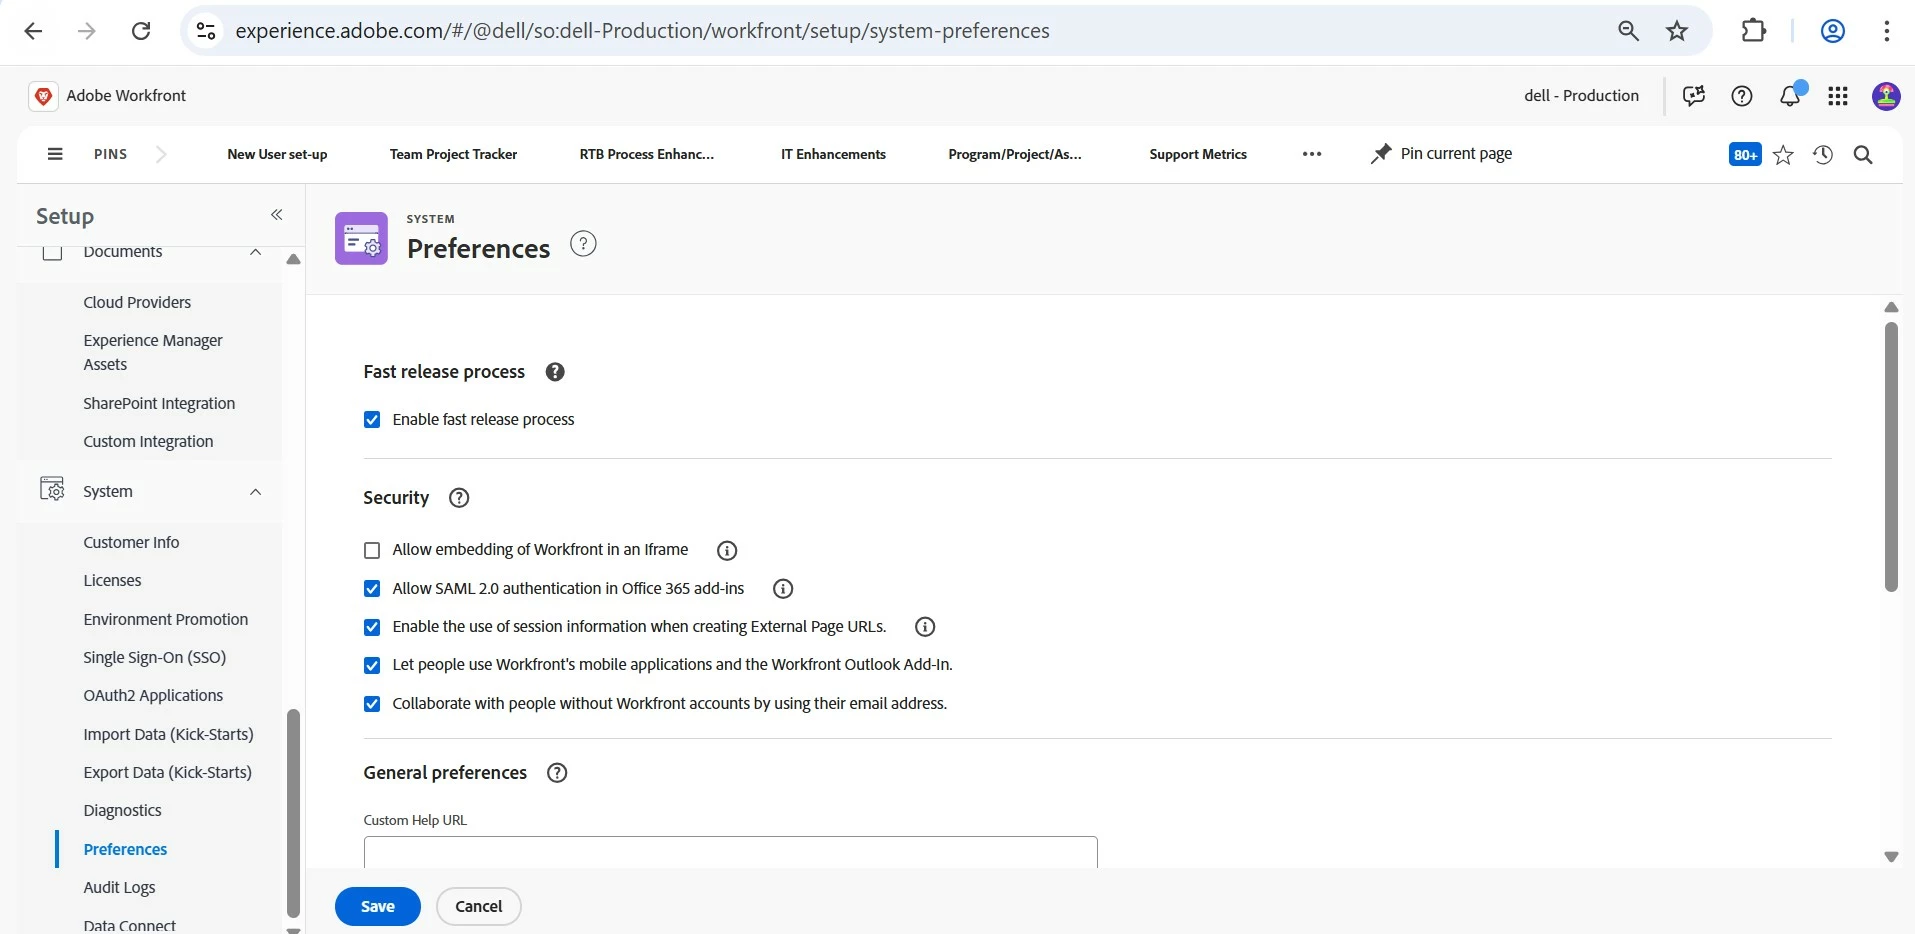Open the Help question-mark icon in header

coord(1742,96)
